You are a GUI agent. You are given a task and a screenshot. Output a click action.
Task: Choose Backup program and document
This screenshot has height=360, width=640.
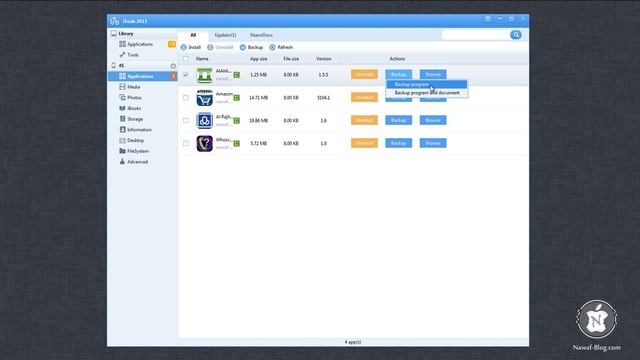point(427,93)
